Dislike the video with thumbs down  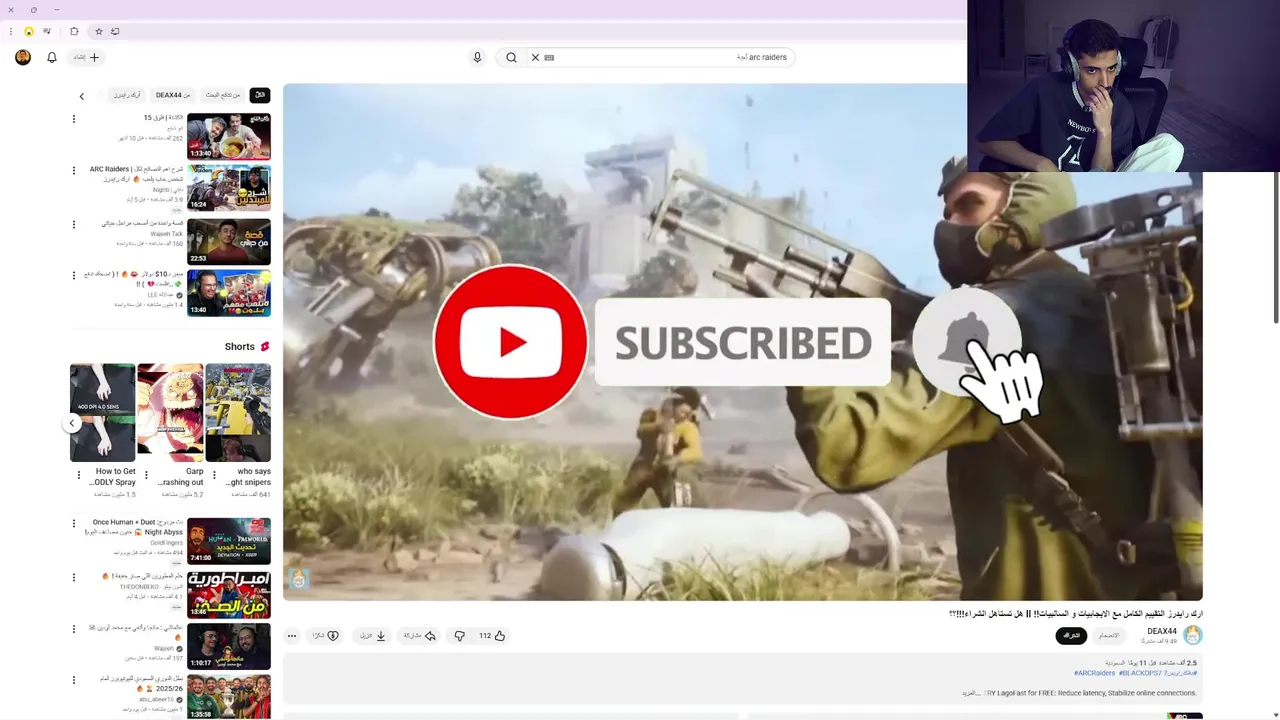[459, 635]
